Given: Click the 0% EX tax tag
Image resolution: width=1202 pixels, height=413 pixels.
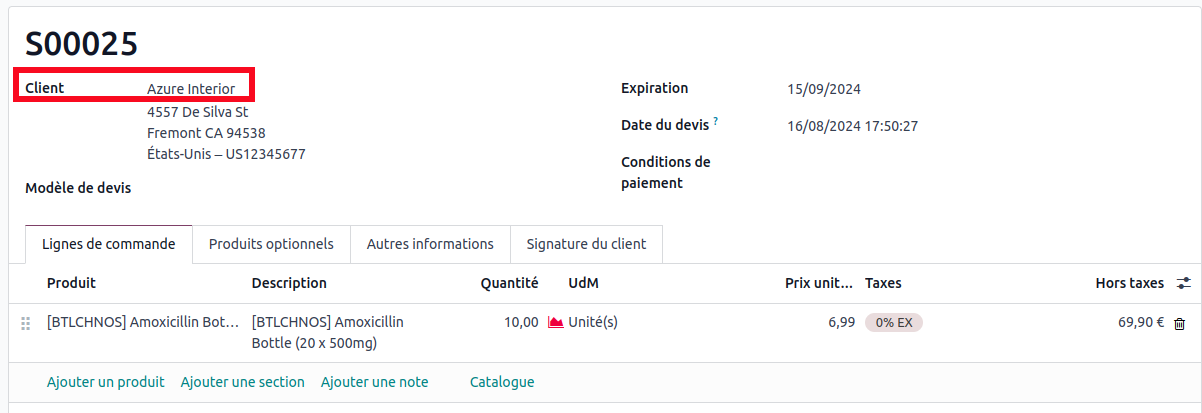Looking at the screenshot, I should (x=894, y=323).
